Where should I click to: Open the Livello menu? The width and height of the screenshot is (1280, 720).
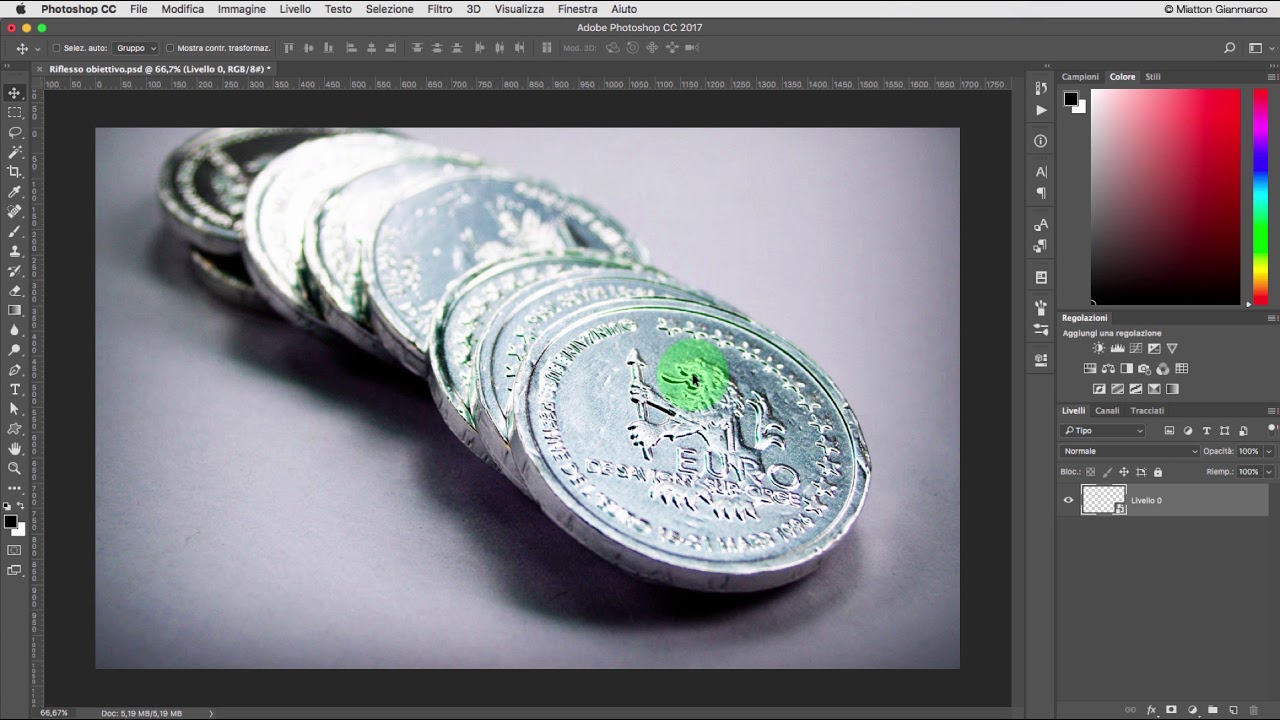click(x=295, y=9)
